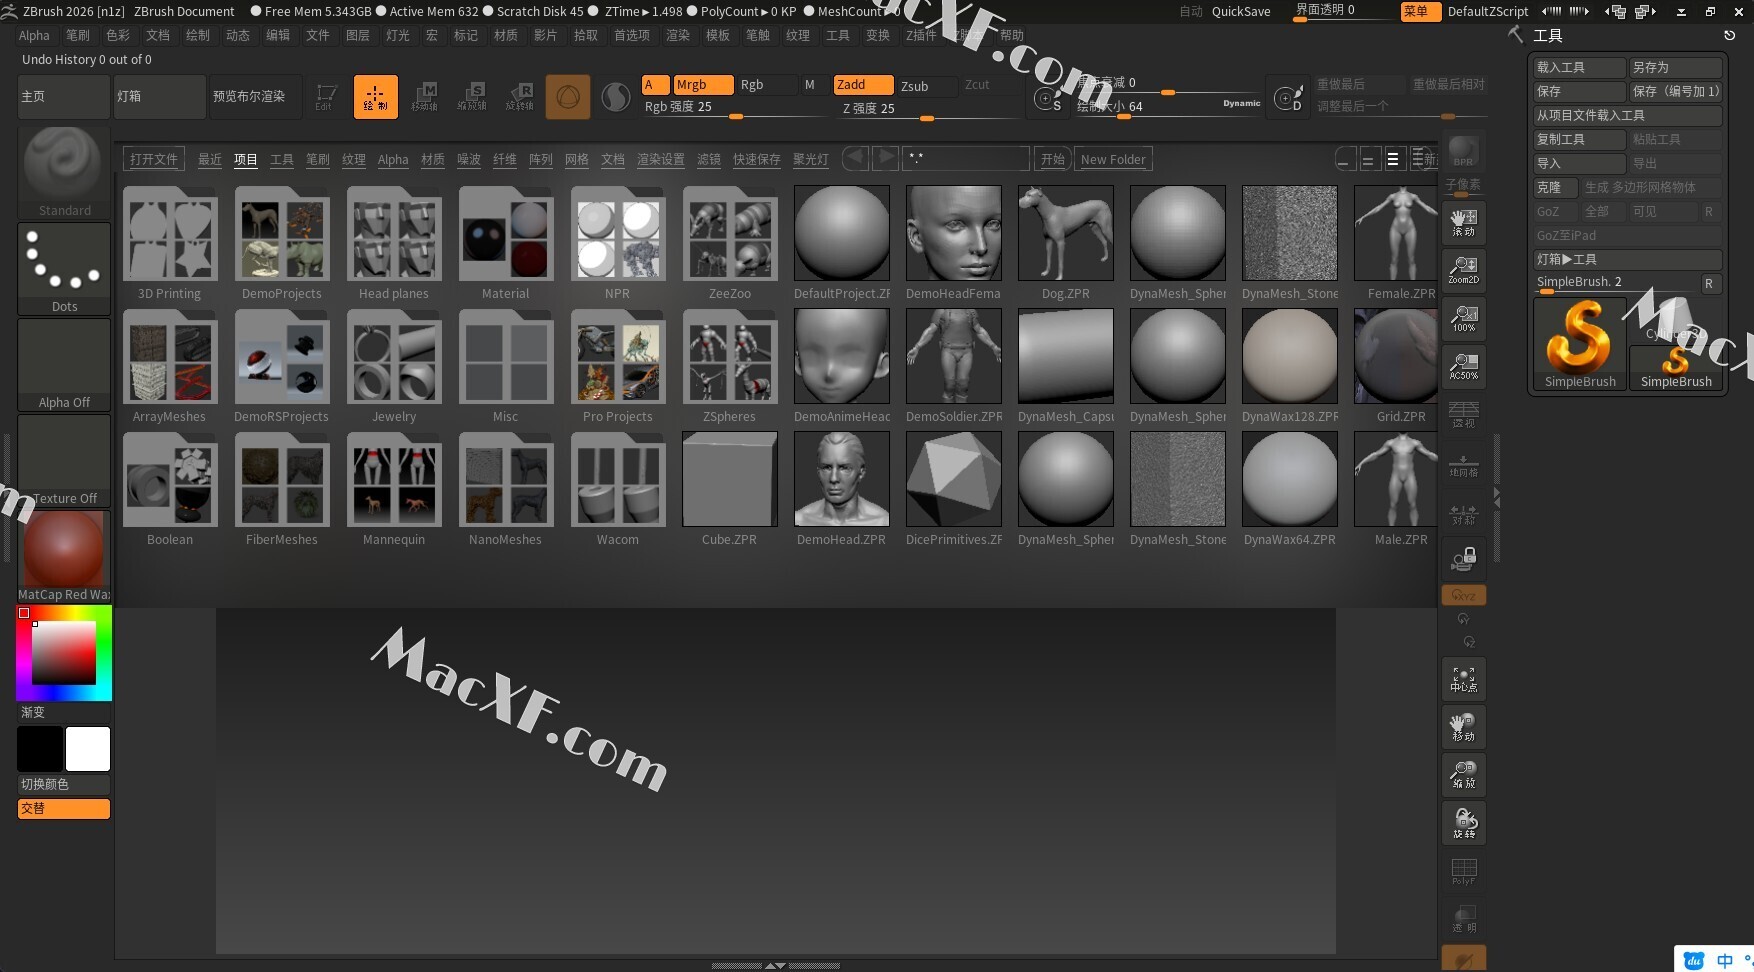Toggle the Rgb mode button
1754x972 pixels.
click(x=765, y=85)
